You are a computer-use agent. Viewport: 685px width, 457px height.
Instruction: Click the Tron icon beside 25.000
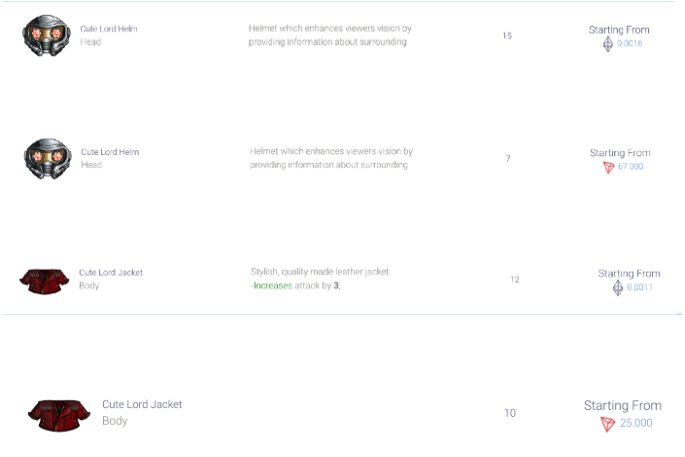(x=607, y=423)
